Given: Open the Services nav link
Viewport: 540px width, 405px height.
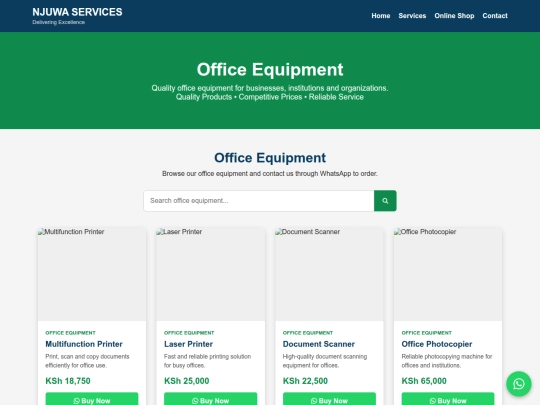Looking at the screenshot, I should point(412,16).
